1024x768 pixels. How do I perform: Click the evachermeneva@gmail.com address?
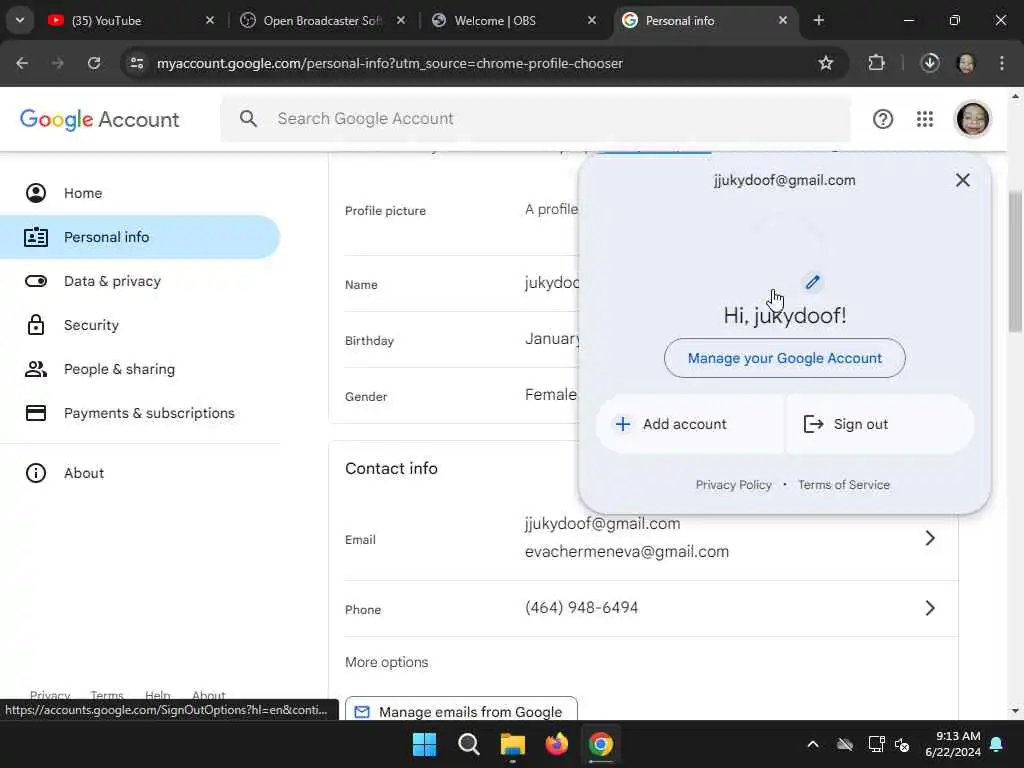tap(626, 552)
